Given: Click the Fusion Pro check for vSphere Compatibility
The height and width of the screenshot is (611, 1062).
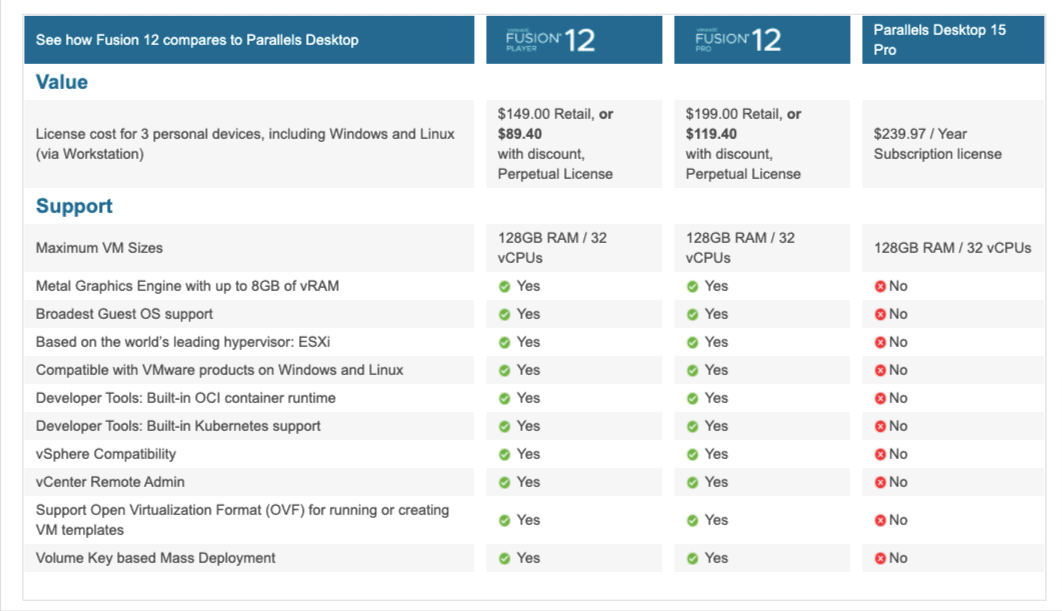Looking at the screenshot, I should click(692, 455).
